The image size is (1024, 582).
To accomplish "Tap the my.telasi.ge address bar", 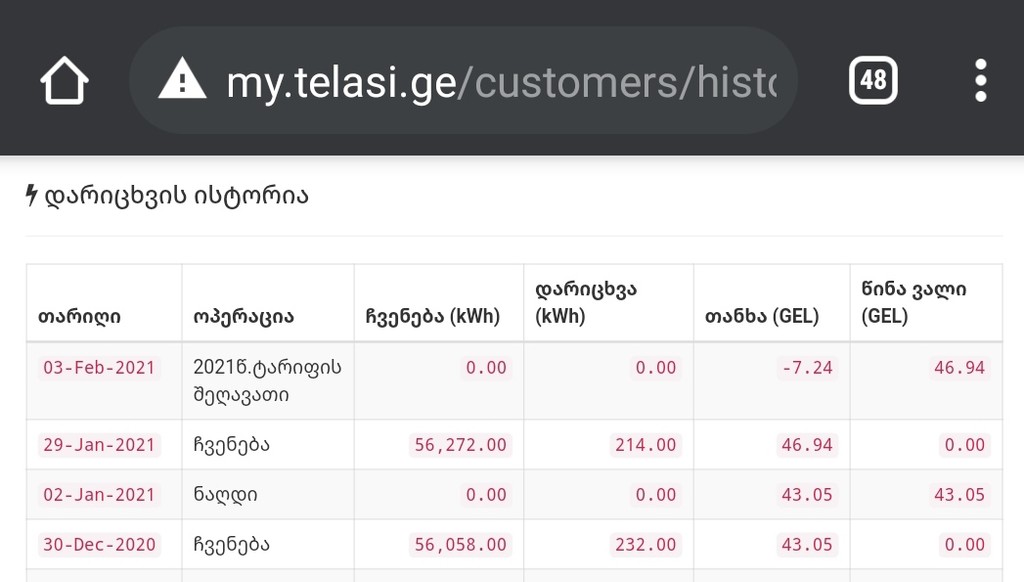I will click(x=500, y=80).
